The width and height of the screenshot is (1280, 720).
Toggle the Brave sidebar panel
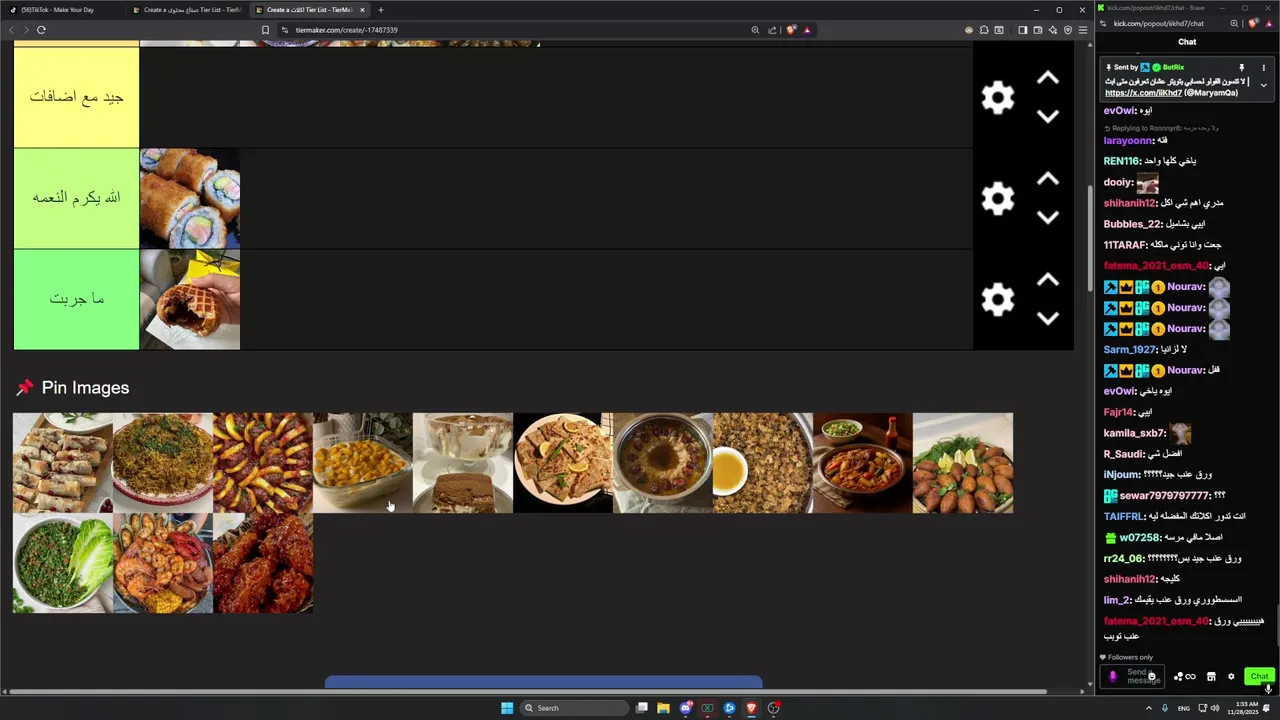(1022, 30)
